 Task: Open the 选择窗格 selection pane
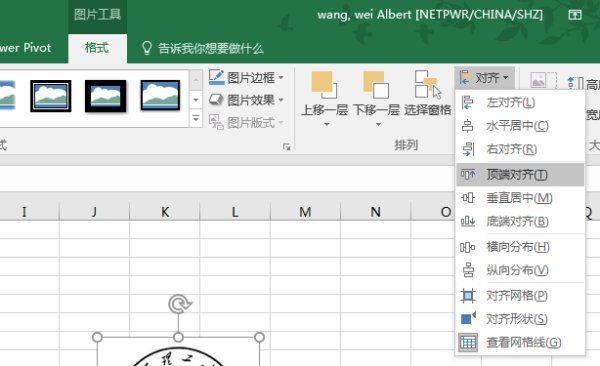pyautogui.click(x=428, y=94)
